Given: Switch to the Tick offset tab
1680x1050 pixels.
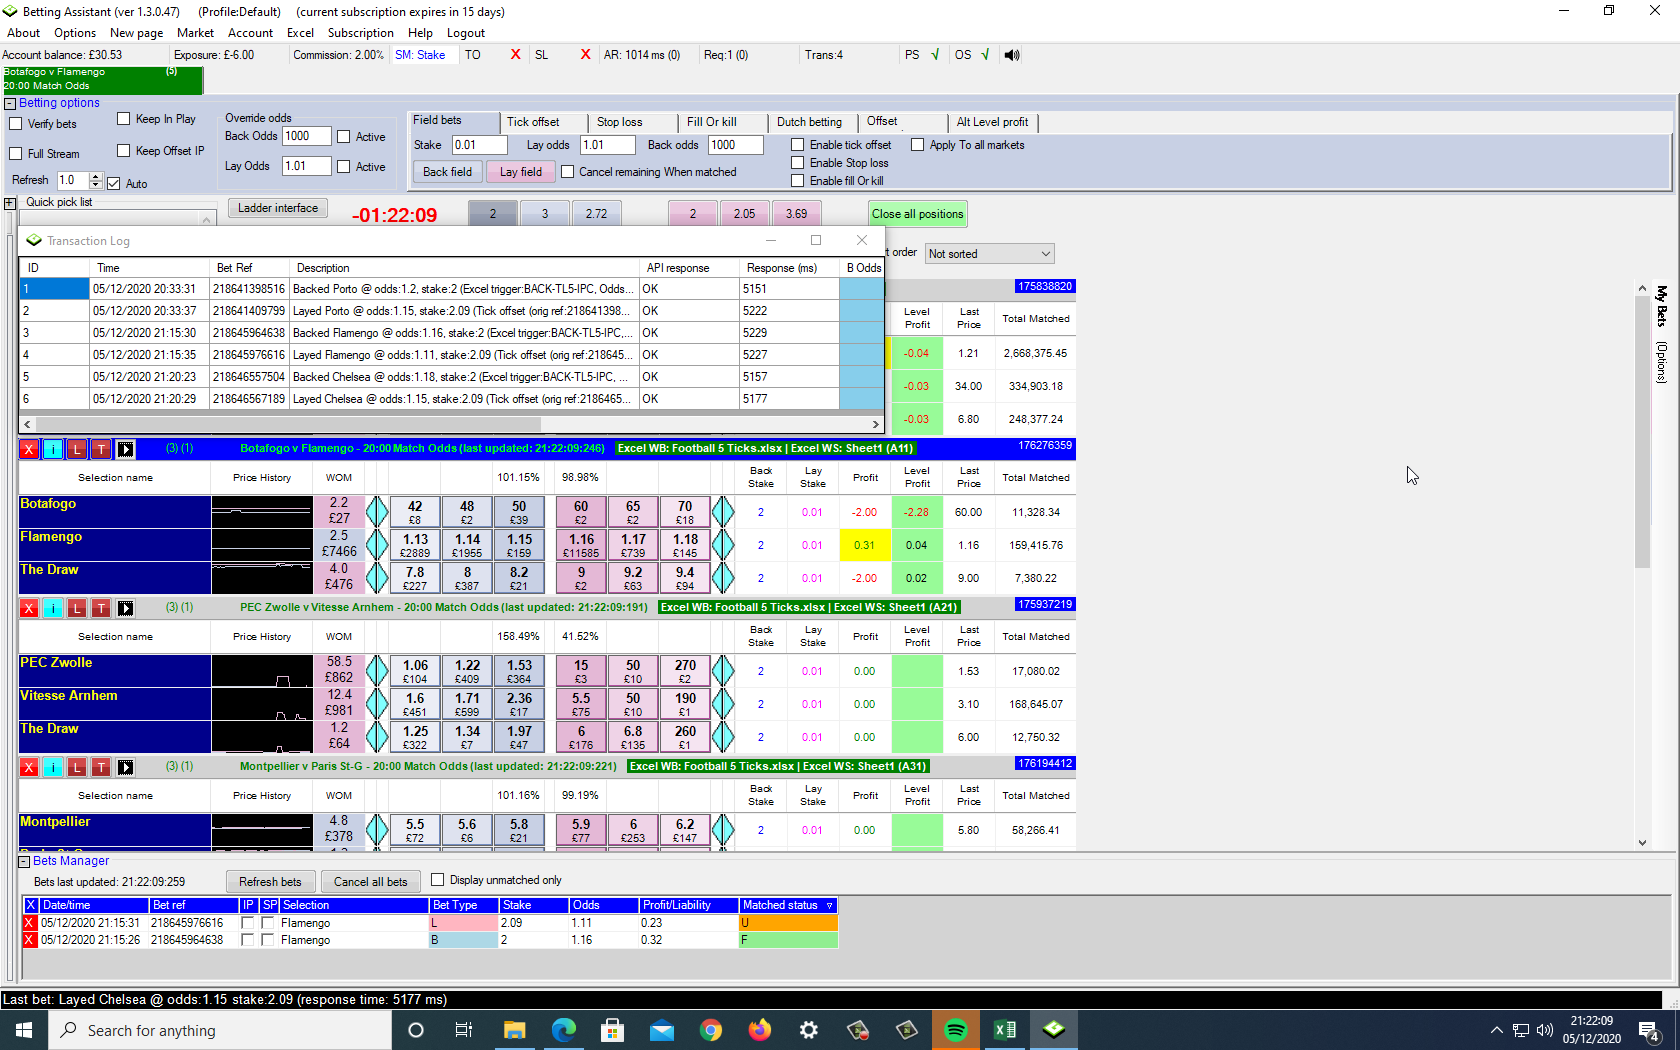Looking at the screenshot, I should [x=543, y=122].
